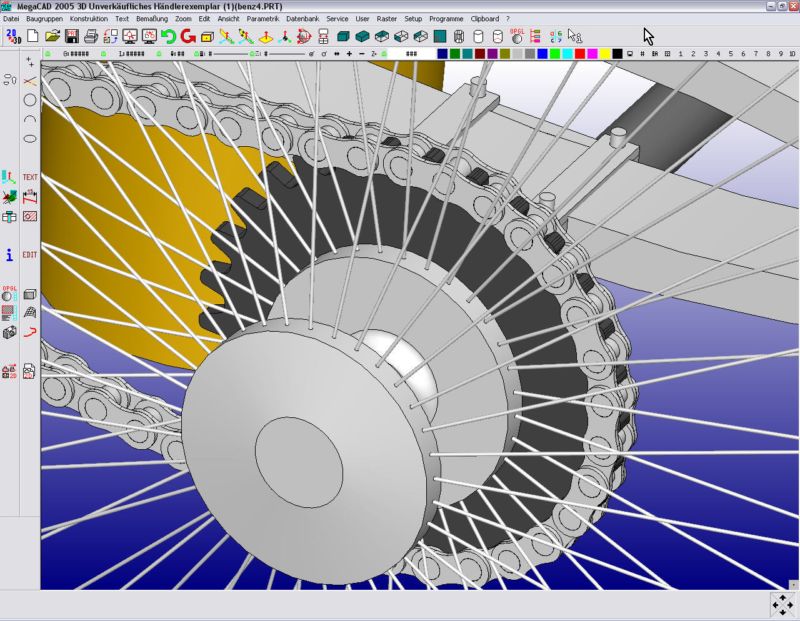This screenshot has width=800, height=621.
Task: Expand the Parametrik menu
Action: coord(263,19)
